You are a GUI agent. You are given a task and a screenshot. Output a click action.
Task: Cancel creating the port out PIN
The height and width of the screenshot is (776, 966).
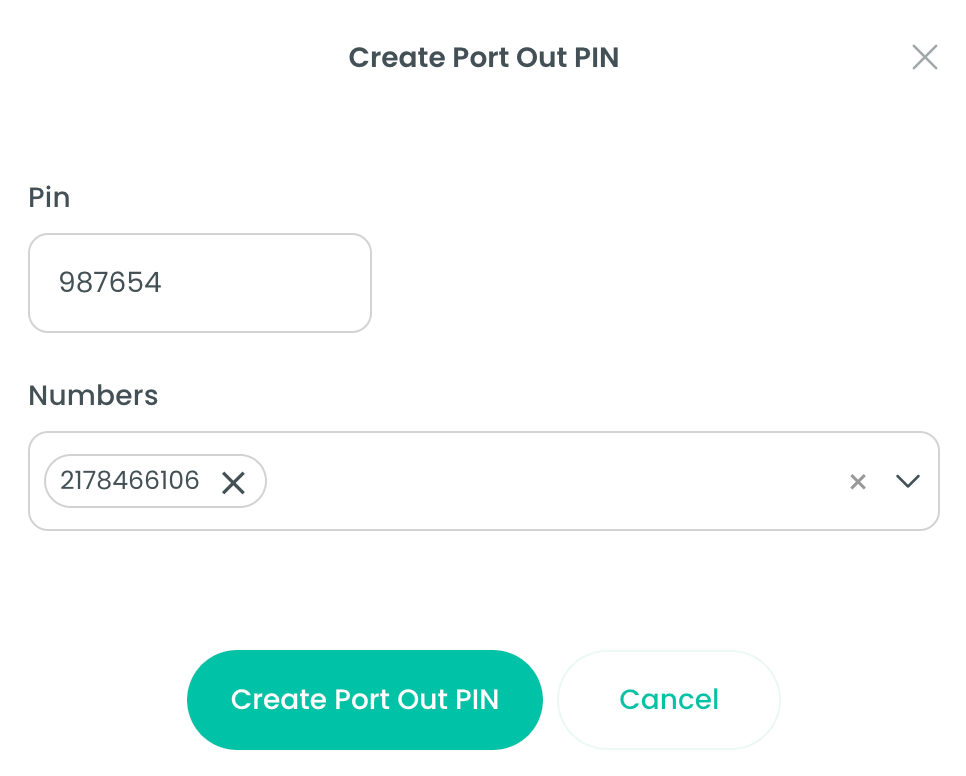(668, 699)
